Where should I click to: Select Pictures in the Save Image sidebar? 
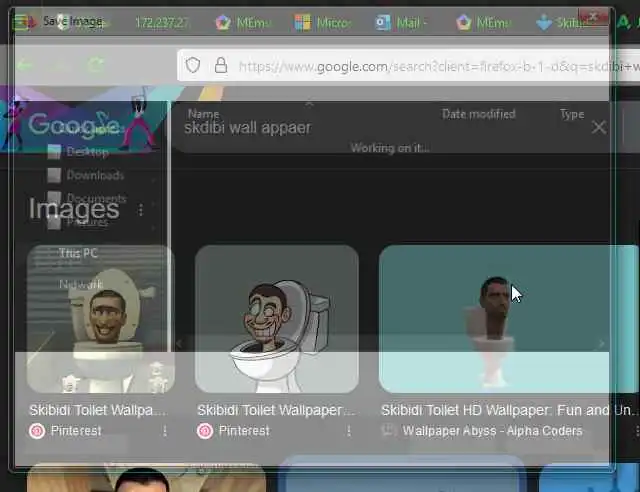click(87, 222)
